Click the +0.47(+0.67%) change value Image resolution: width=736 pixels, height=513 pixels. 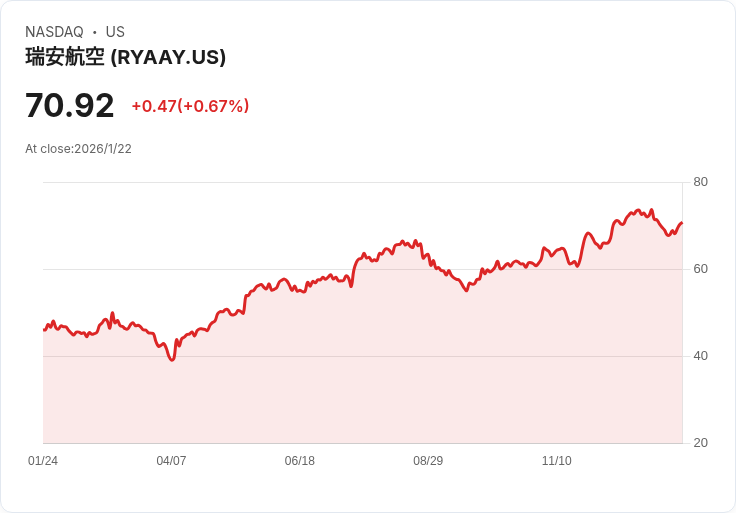click(x=190, y=106)
